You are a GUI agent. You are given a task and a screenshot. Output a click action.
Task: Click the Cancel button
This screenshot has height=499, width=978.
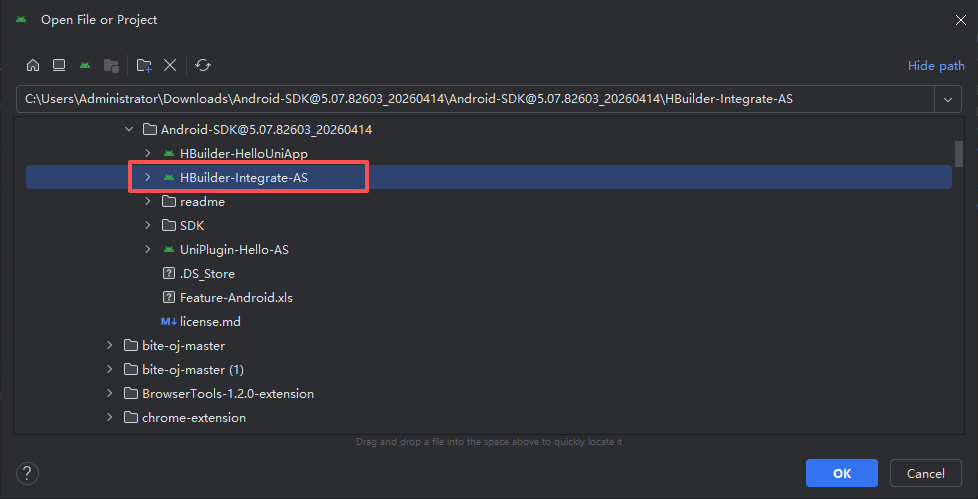[x=926, y=473]
